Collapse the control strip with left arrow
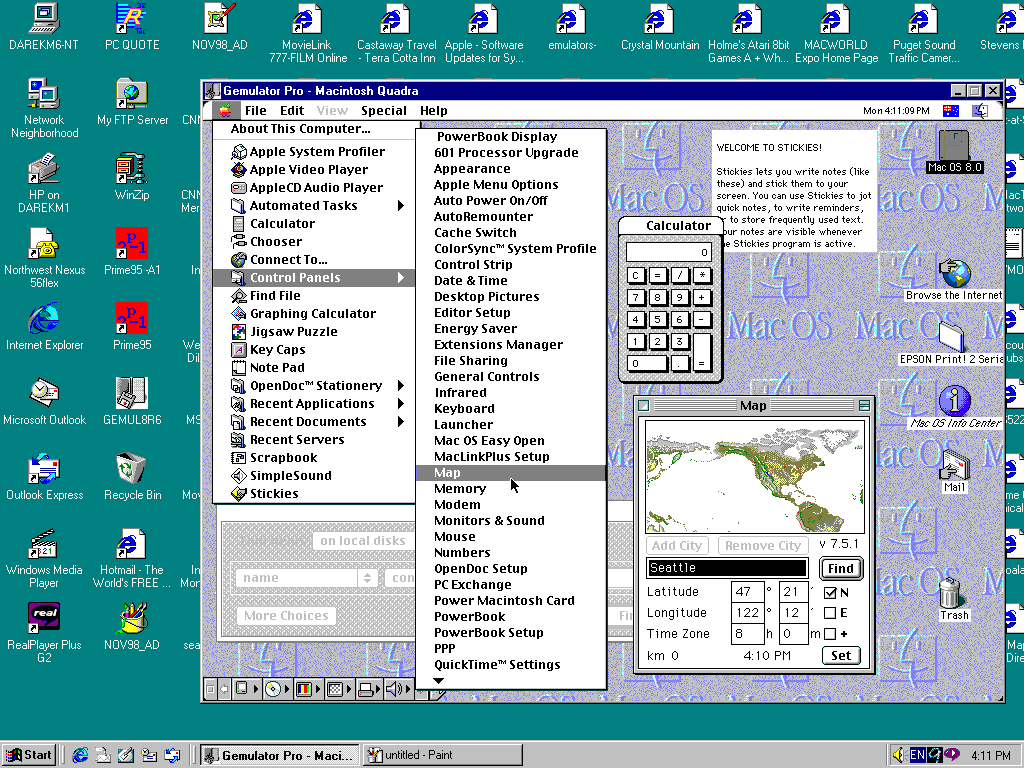 [224, 688]
